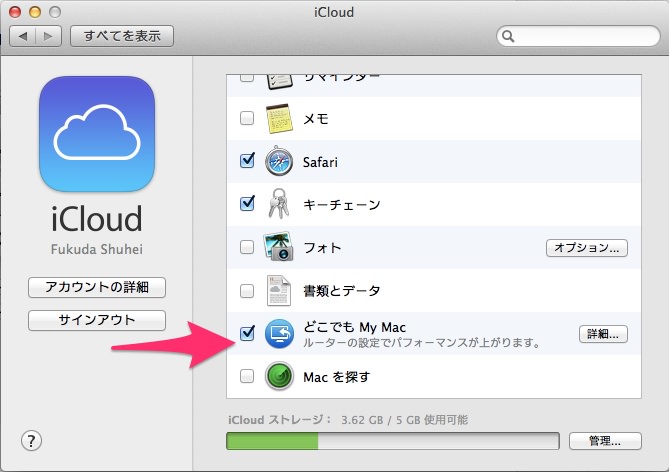Screen dimensions: 669x472
Task: Focus the search input field
Action: tap(578, 36)
